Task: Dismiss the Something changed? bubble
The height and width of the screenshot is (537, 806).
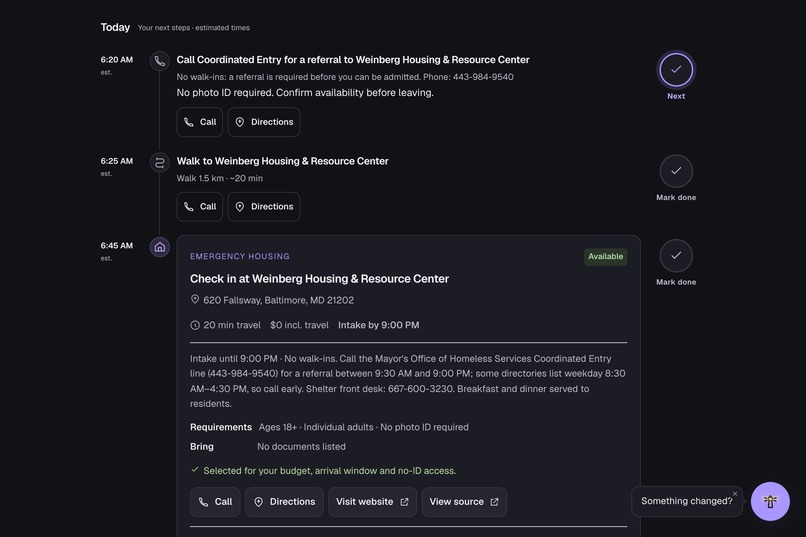Action: (x=735, y=494)
